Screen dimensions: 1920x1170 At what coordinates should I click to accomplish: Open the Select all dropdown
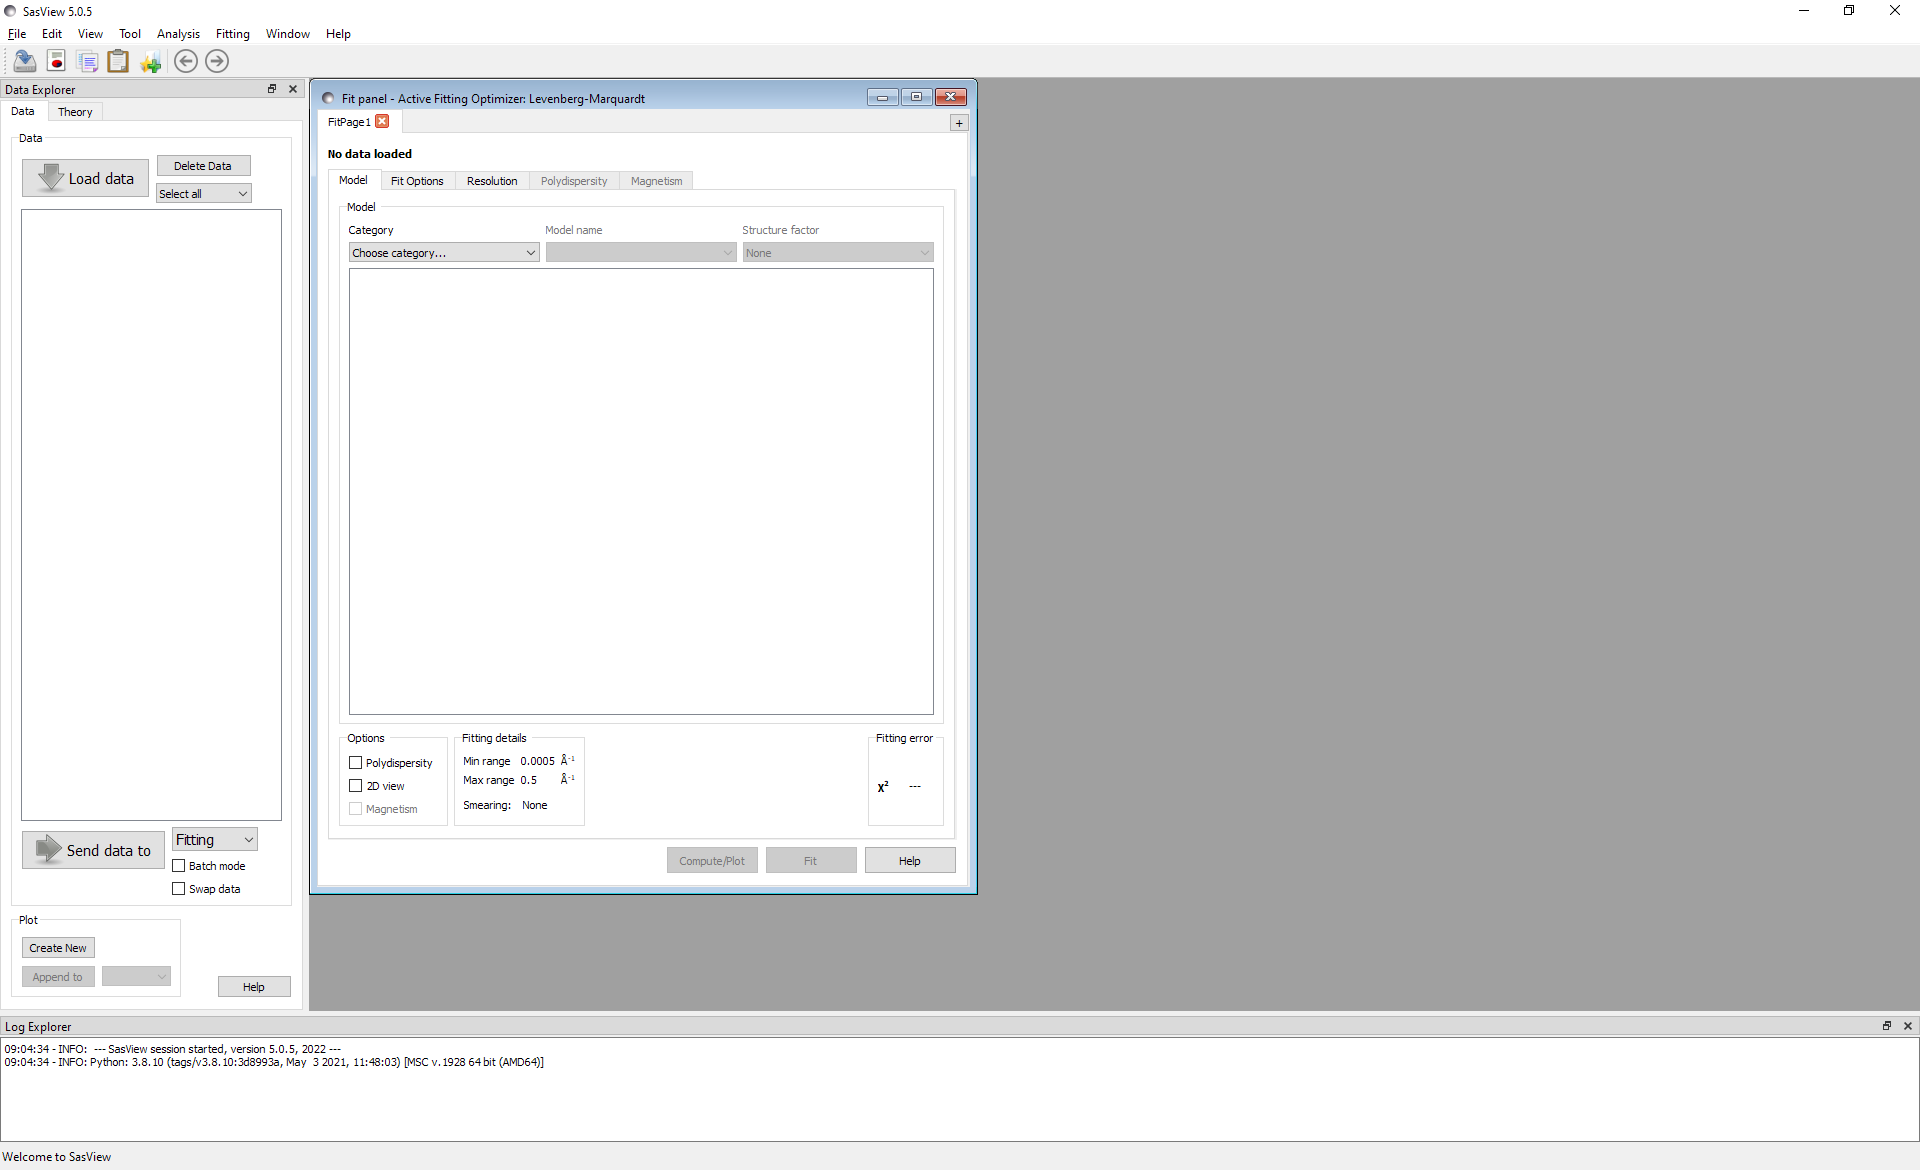click(x=203, y=193)
